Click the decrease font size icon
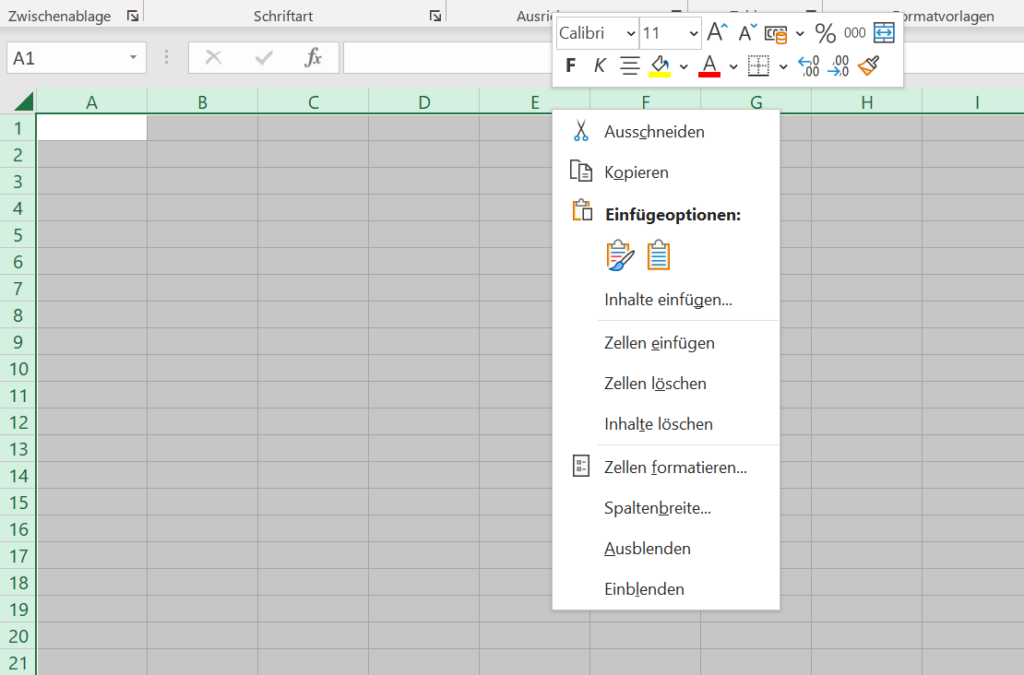This screenshot has width=1024, height=675. pyautogui.click(x=748, y=33)
